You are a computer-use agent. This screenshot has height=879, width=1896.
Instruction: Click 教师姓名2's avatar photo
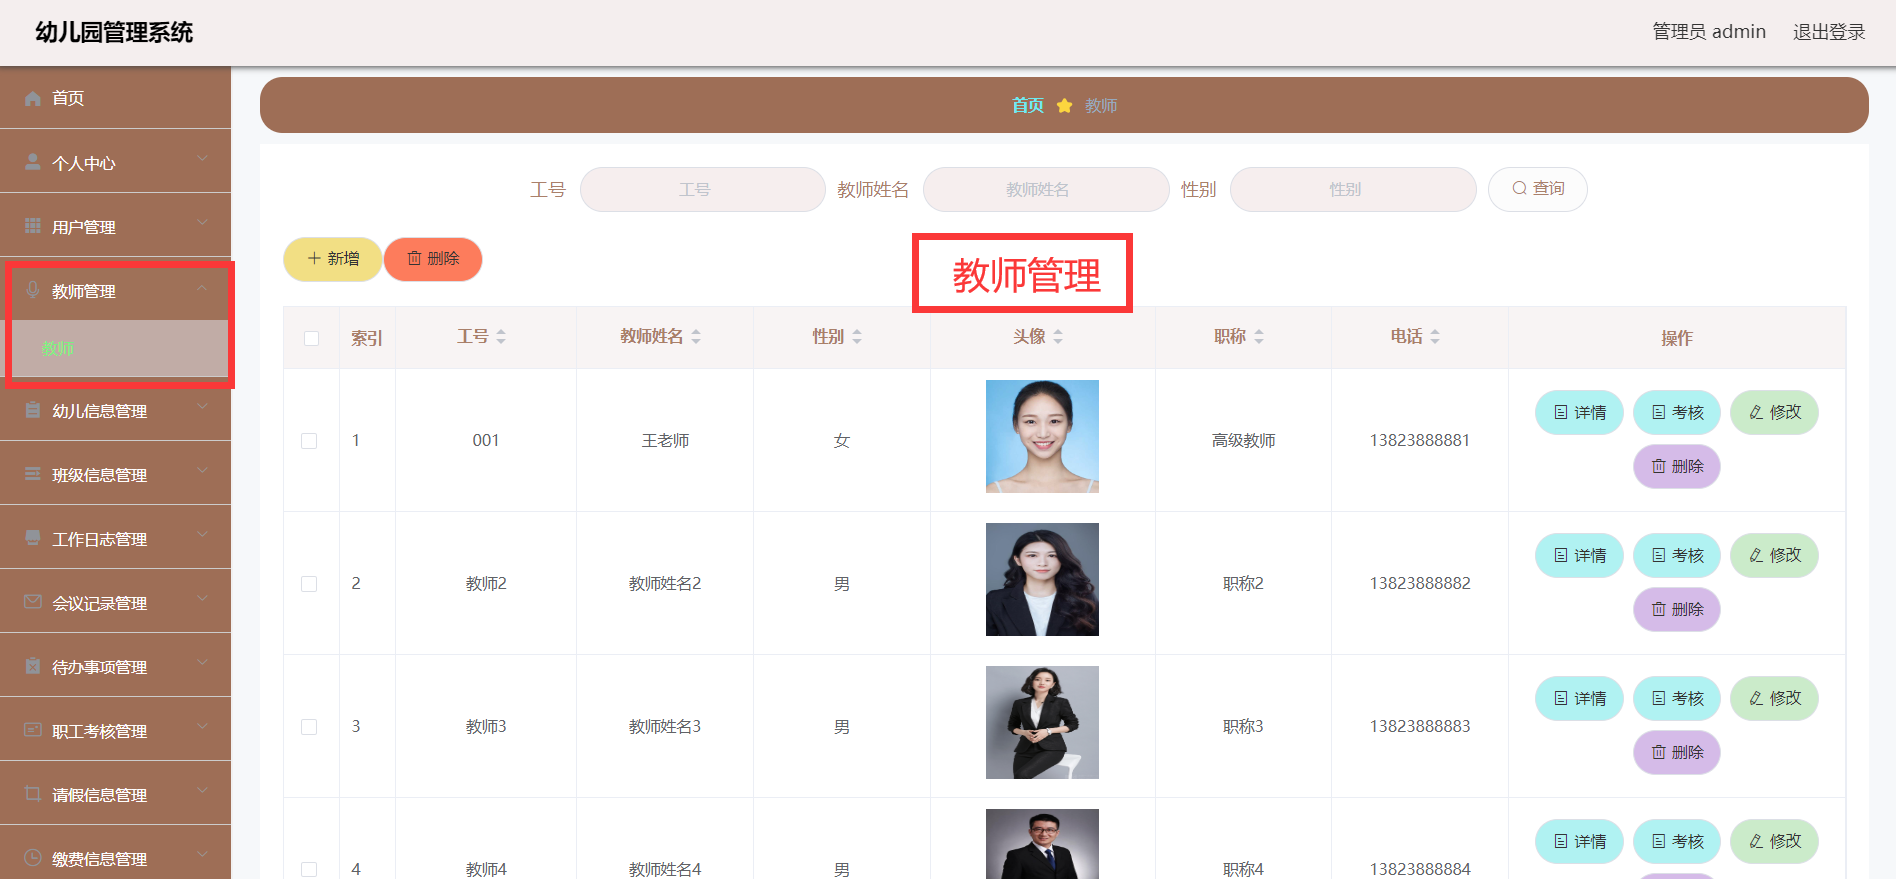[1042, 579]
